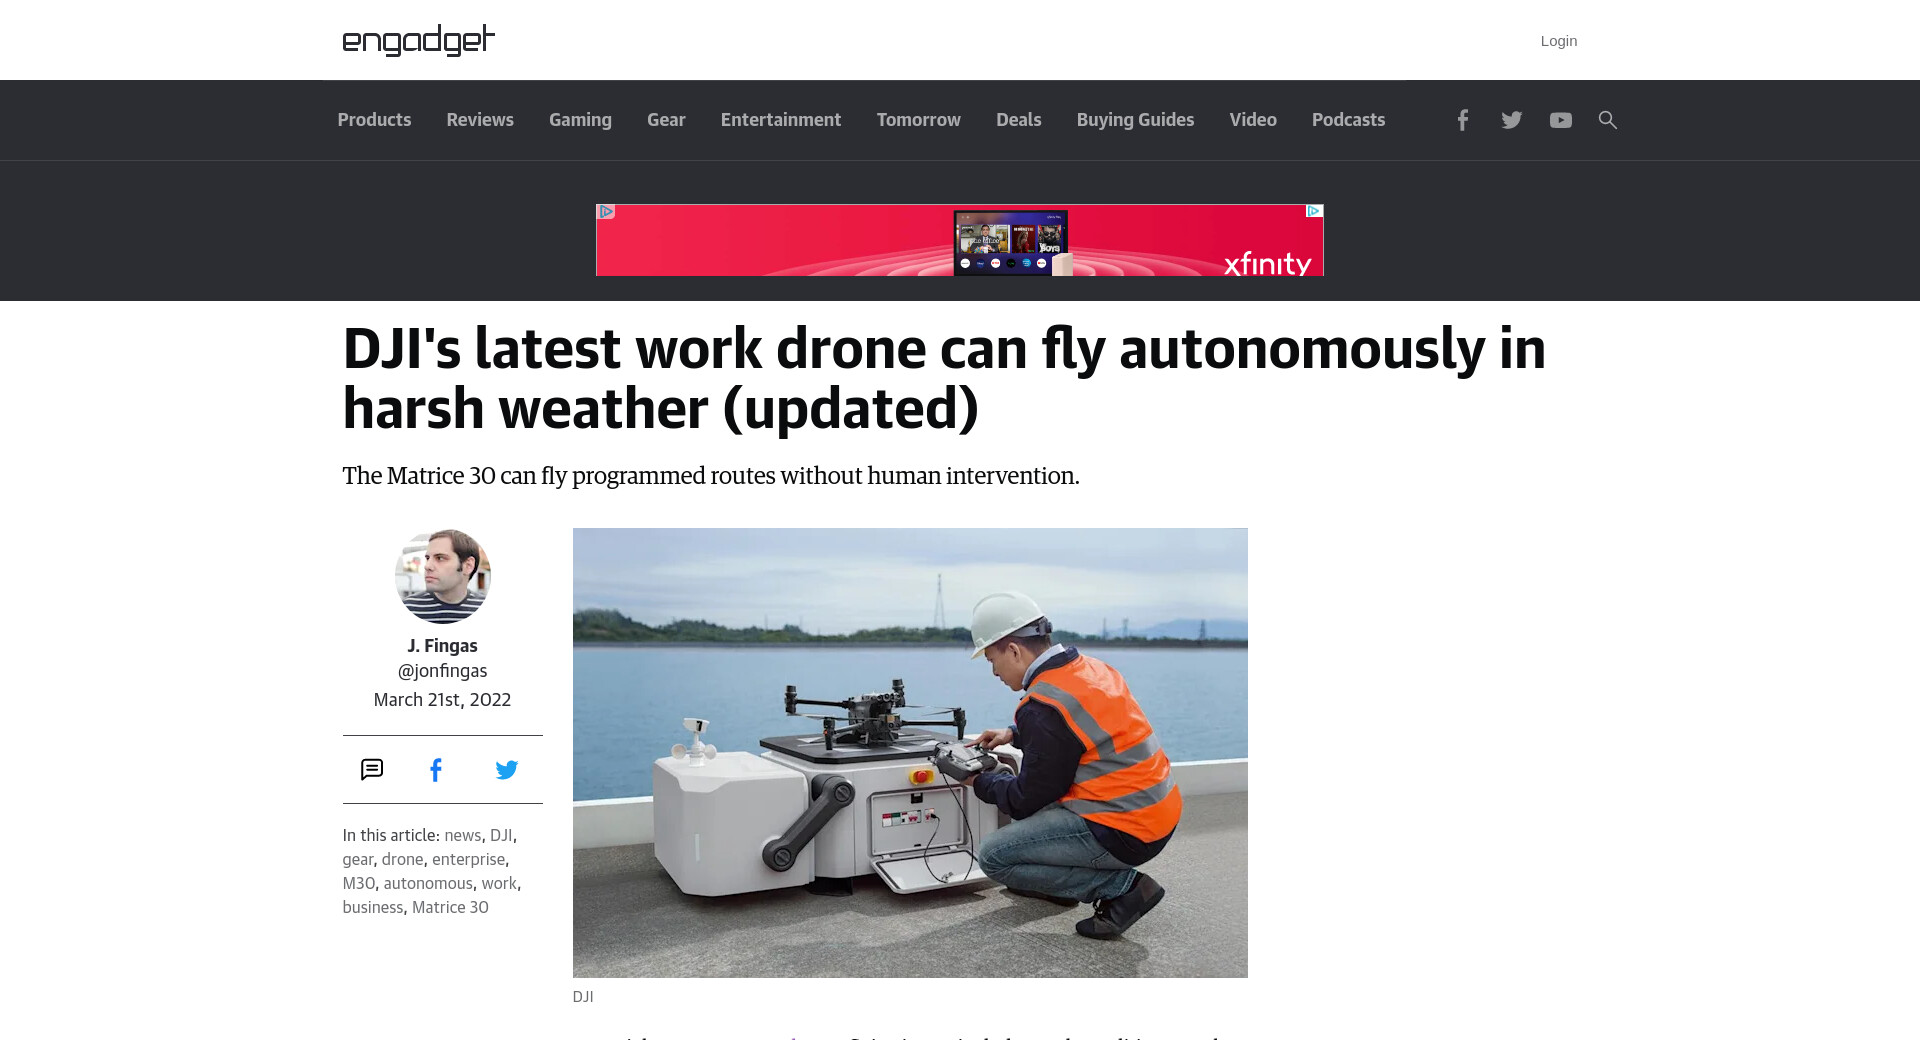Open Engadget Facebook page icon in navbar
The image size is (1920, 1040).
click(x=1462, y=120)
